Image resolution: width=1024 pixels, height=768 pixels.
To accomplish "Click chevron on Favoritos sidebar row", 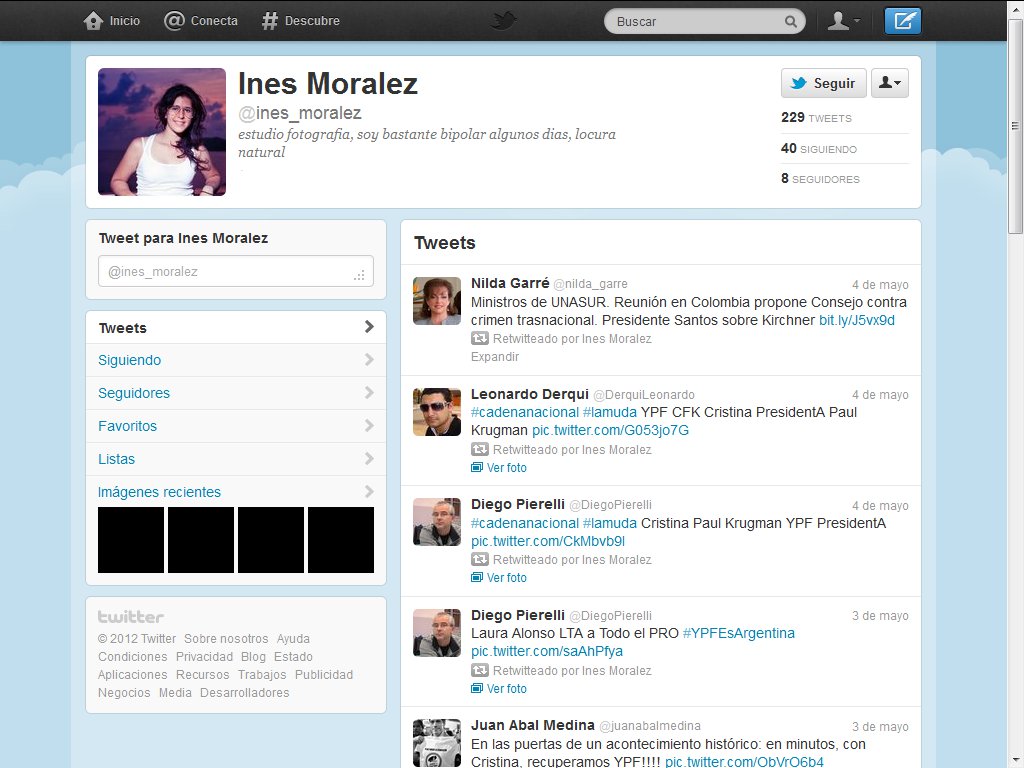I will [369, 426].
